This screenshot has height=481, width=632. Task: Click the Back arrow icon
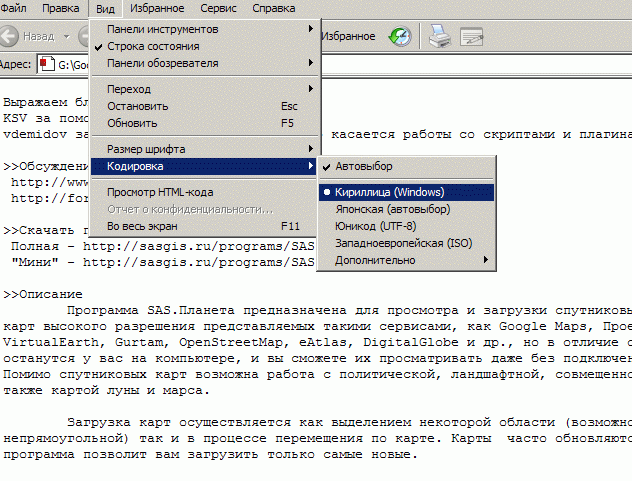[10, 37]
